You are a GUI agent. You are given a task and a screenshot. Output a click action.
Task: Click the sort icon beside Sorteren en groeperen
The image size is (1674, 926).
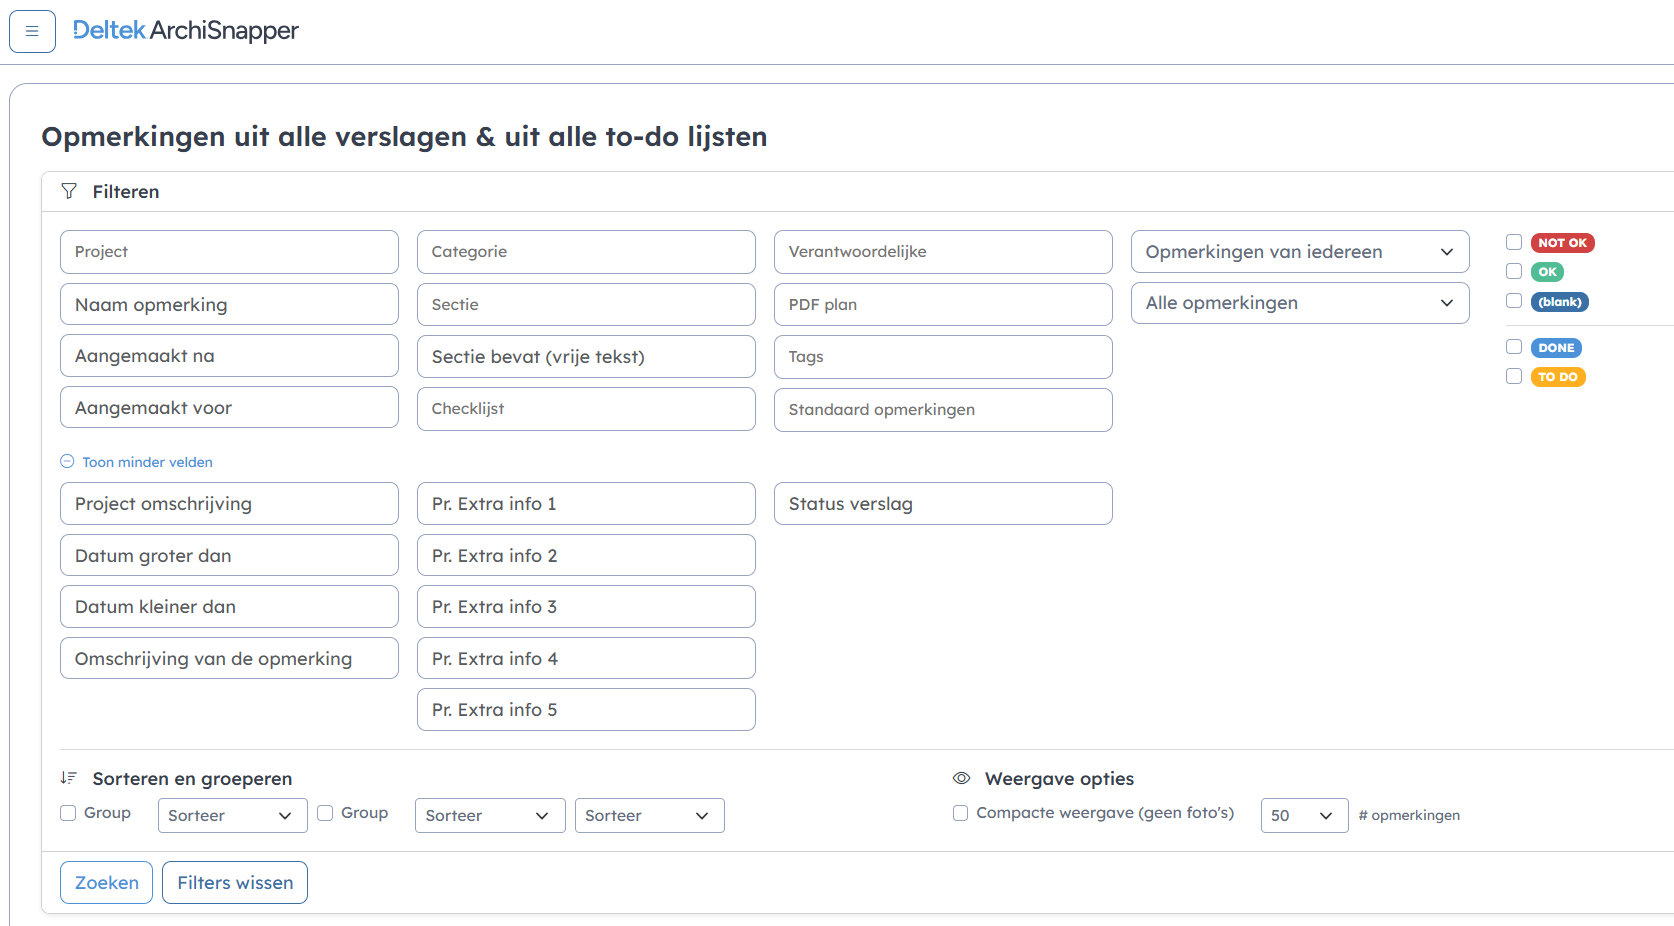tap(69, 778)
